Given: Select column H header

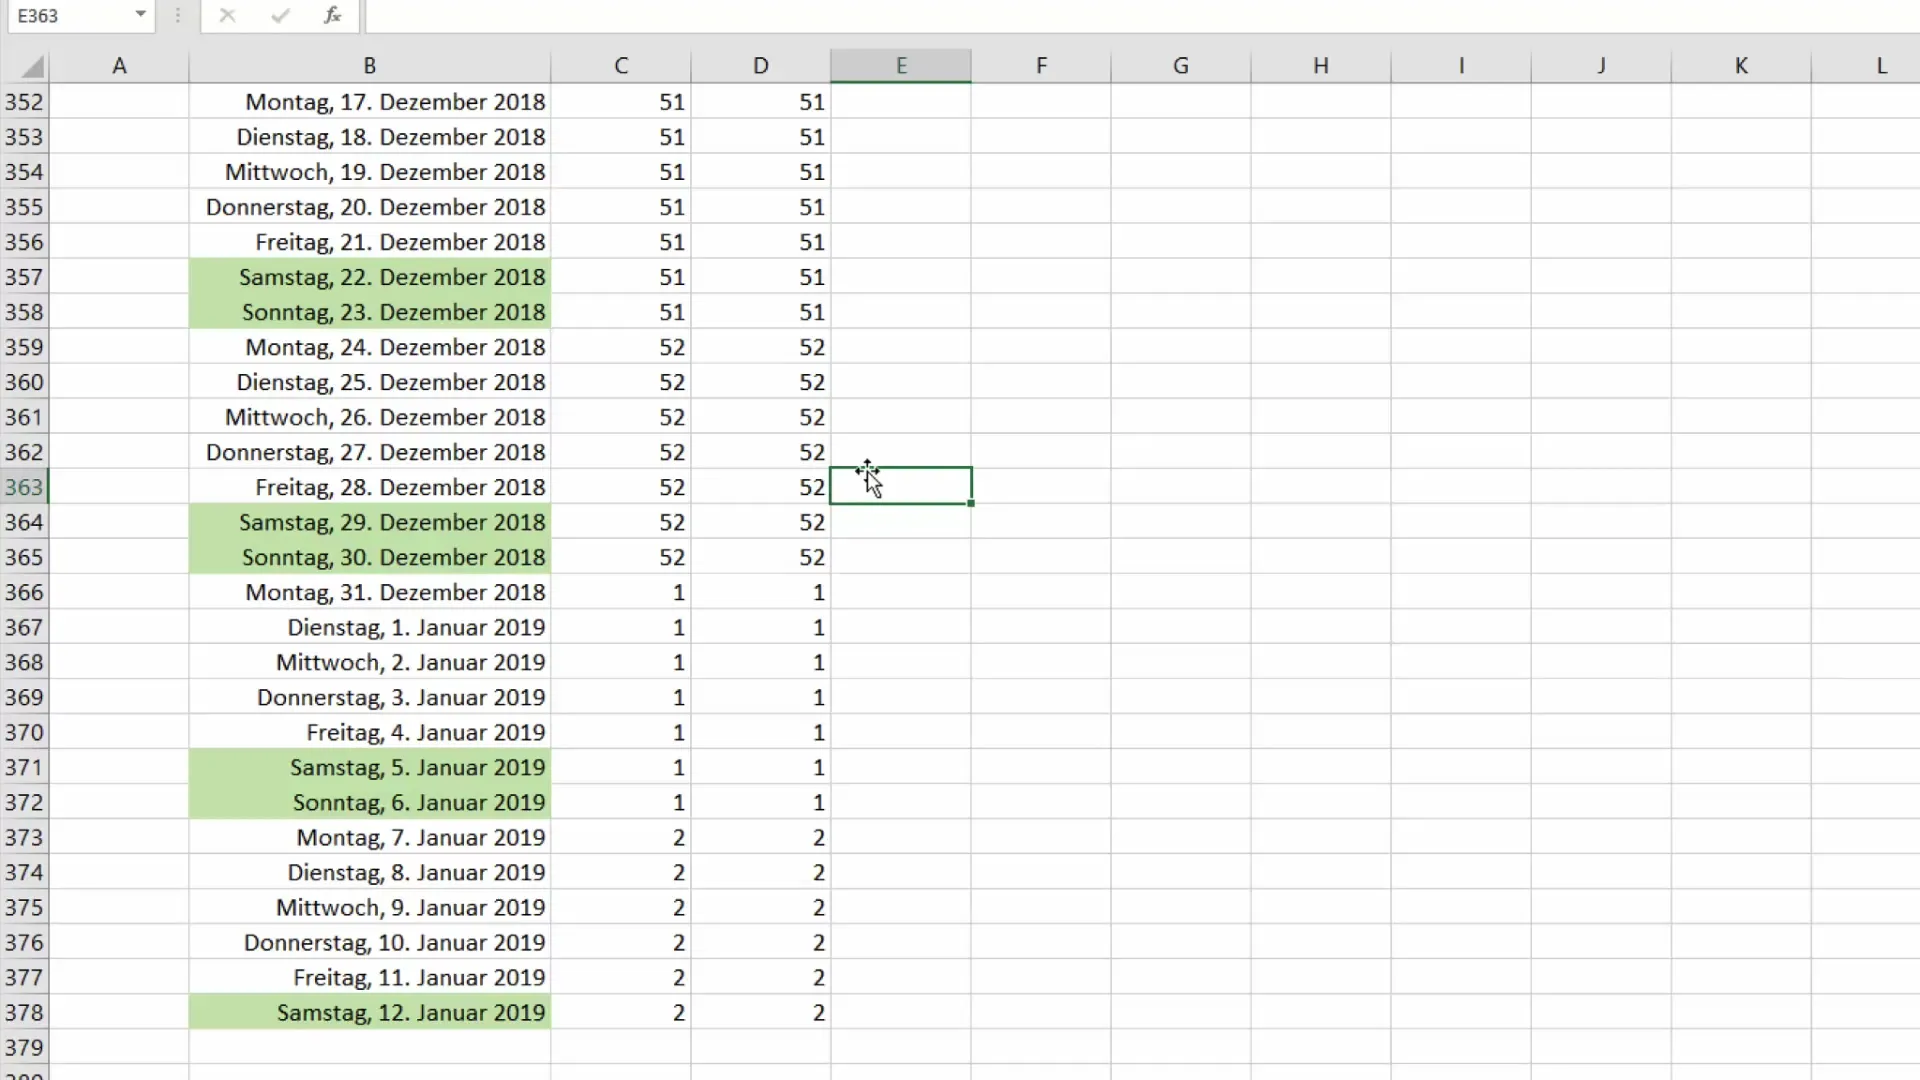Looking at the screenshot, I should point(1321,66).
